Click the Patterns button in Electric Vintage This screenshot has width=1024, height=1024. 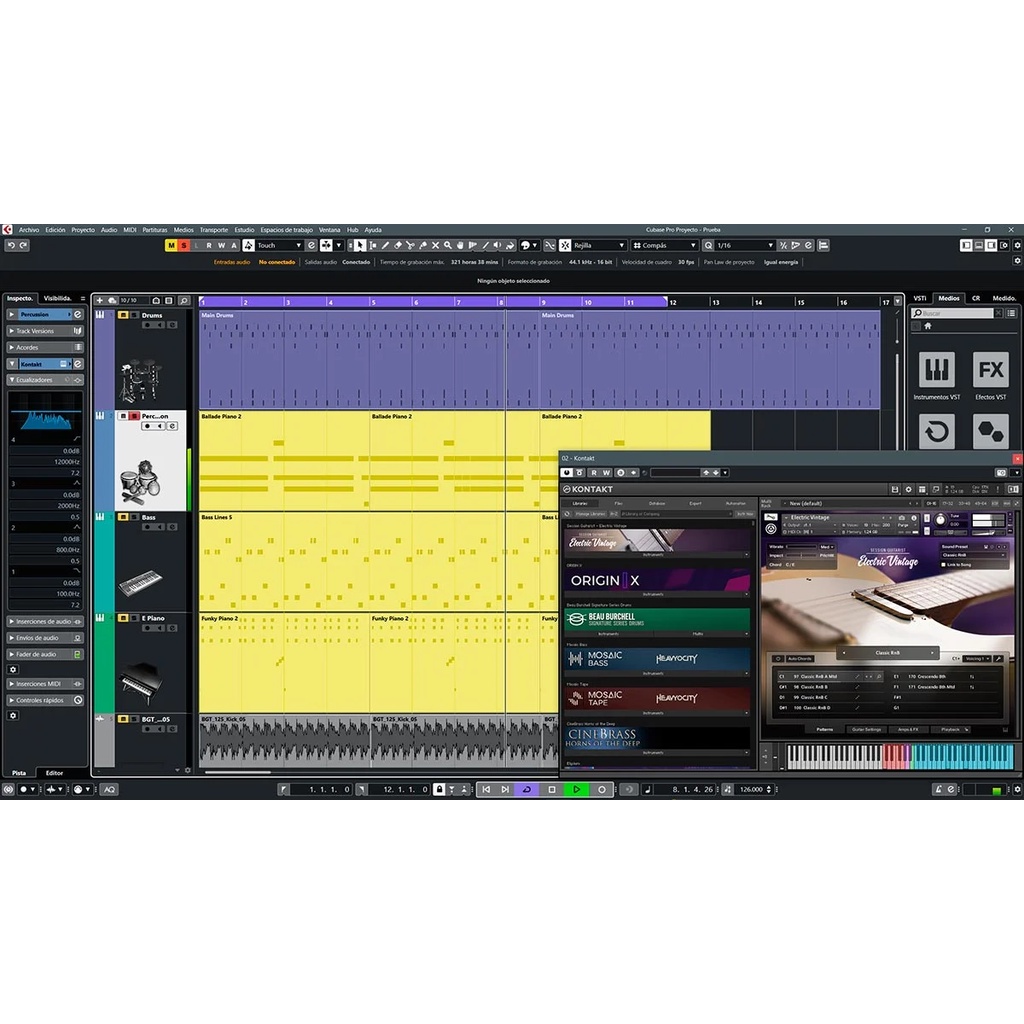[825, 729]
